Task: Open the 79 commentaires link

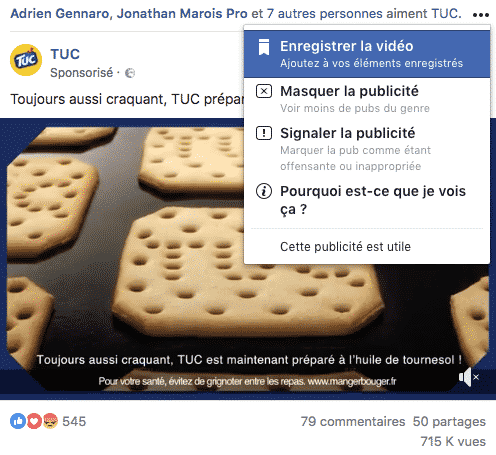Action: pyautogui.click(x=353, y=422)
